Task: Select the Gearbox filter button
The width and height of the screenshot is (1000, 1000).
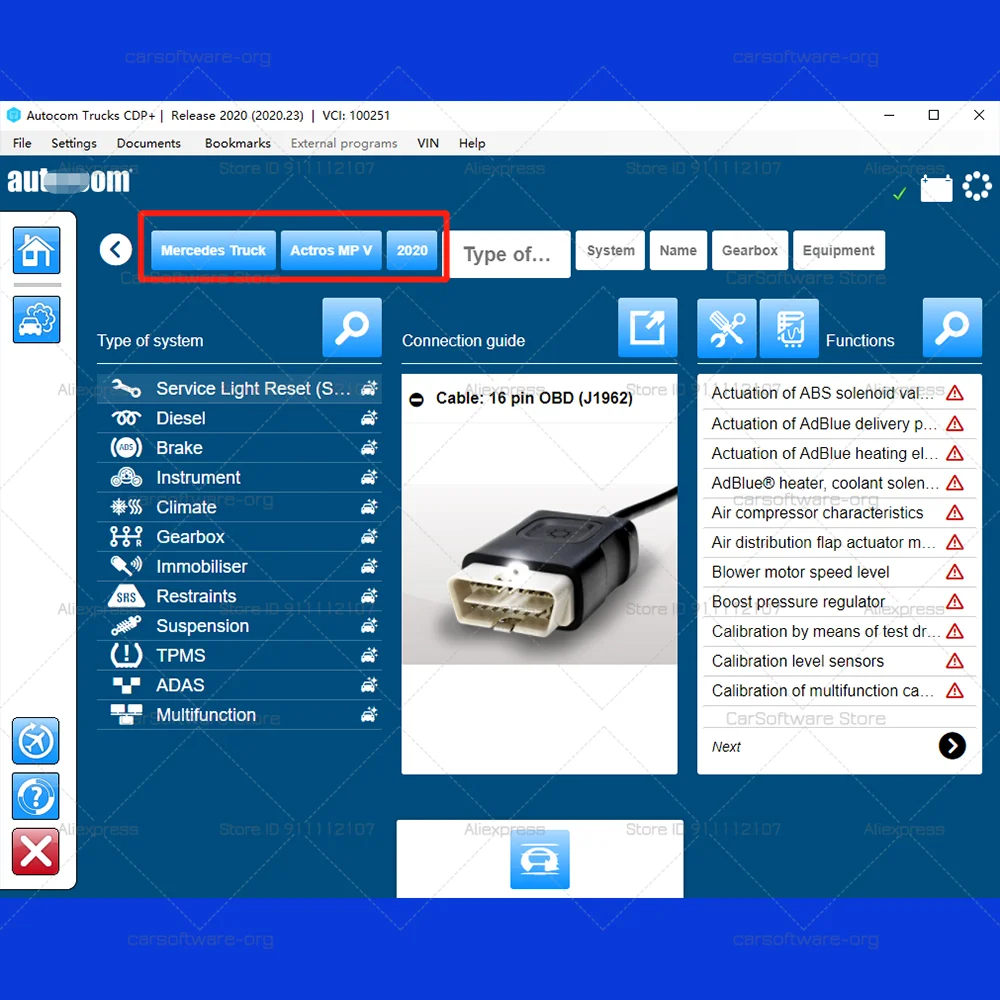Action: tap(750, 251)
